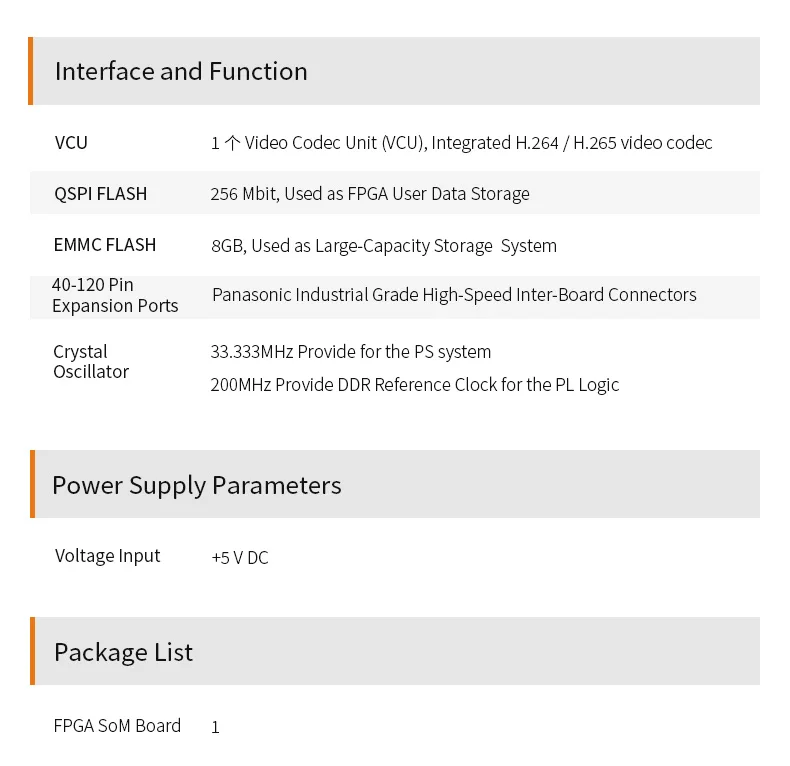Click the +5 V DC value

240,558
